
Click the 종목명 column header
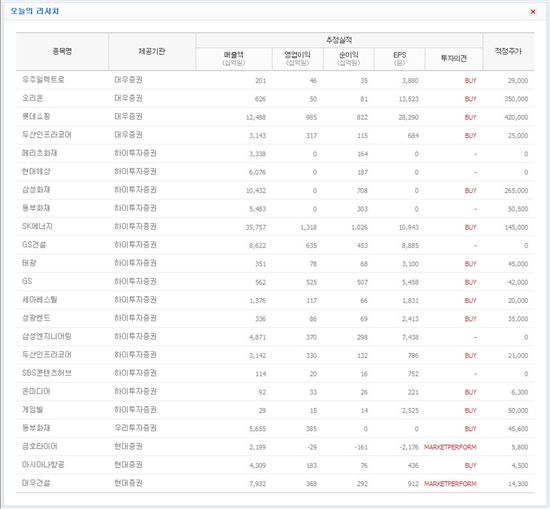click(x=62, y=52)
